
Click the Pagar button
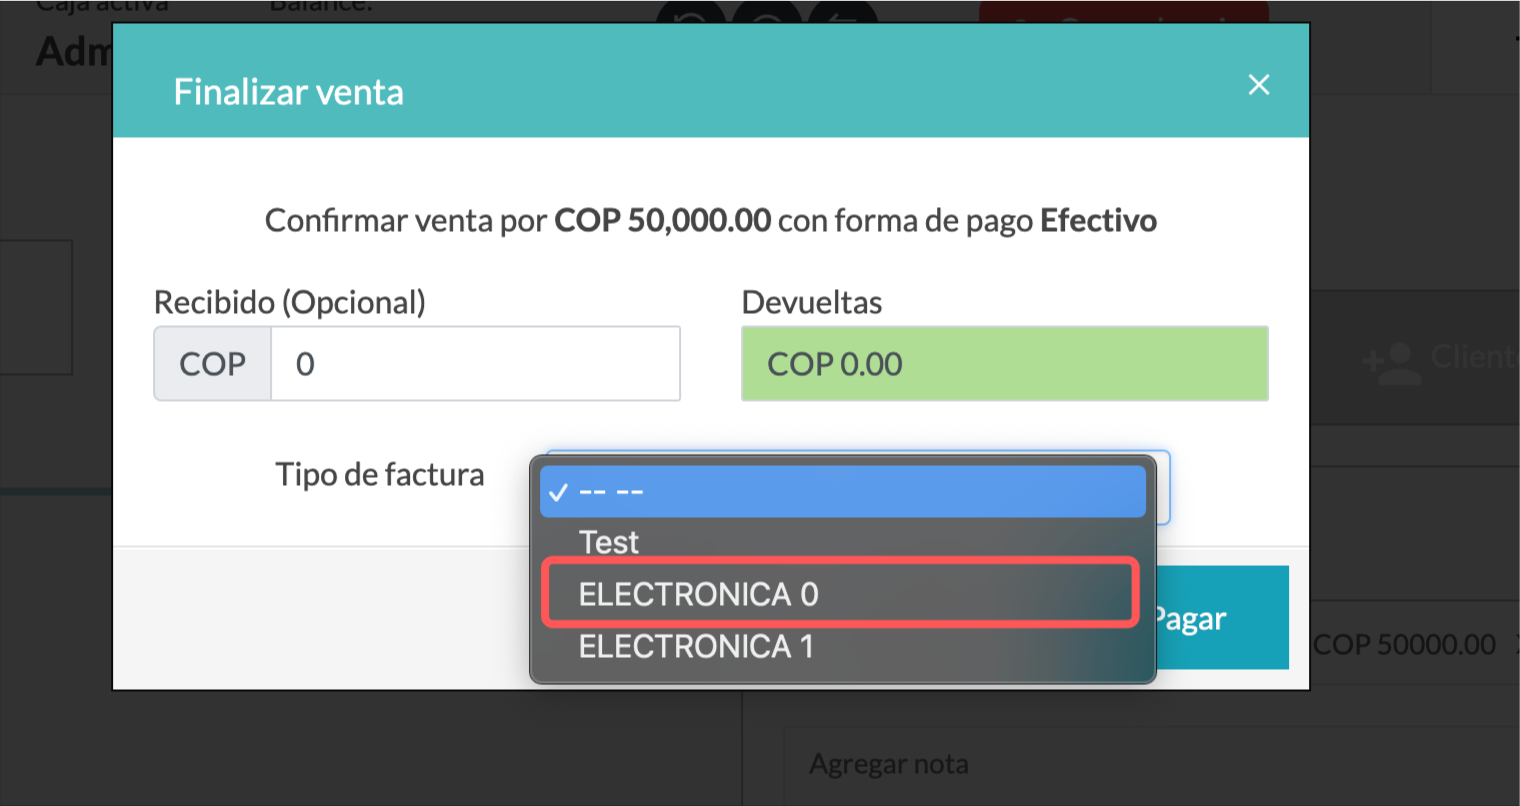click(1222, 618)
